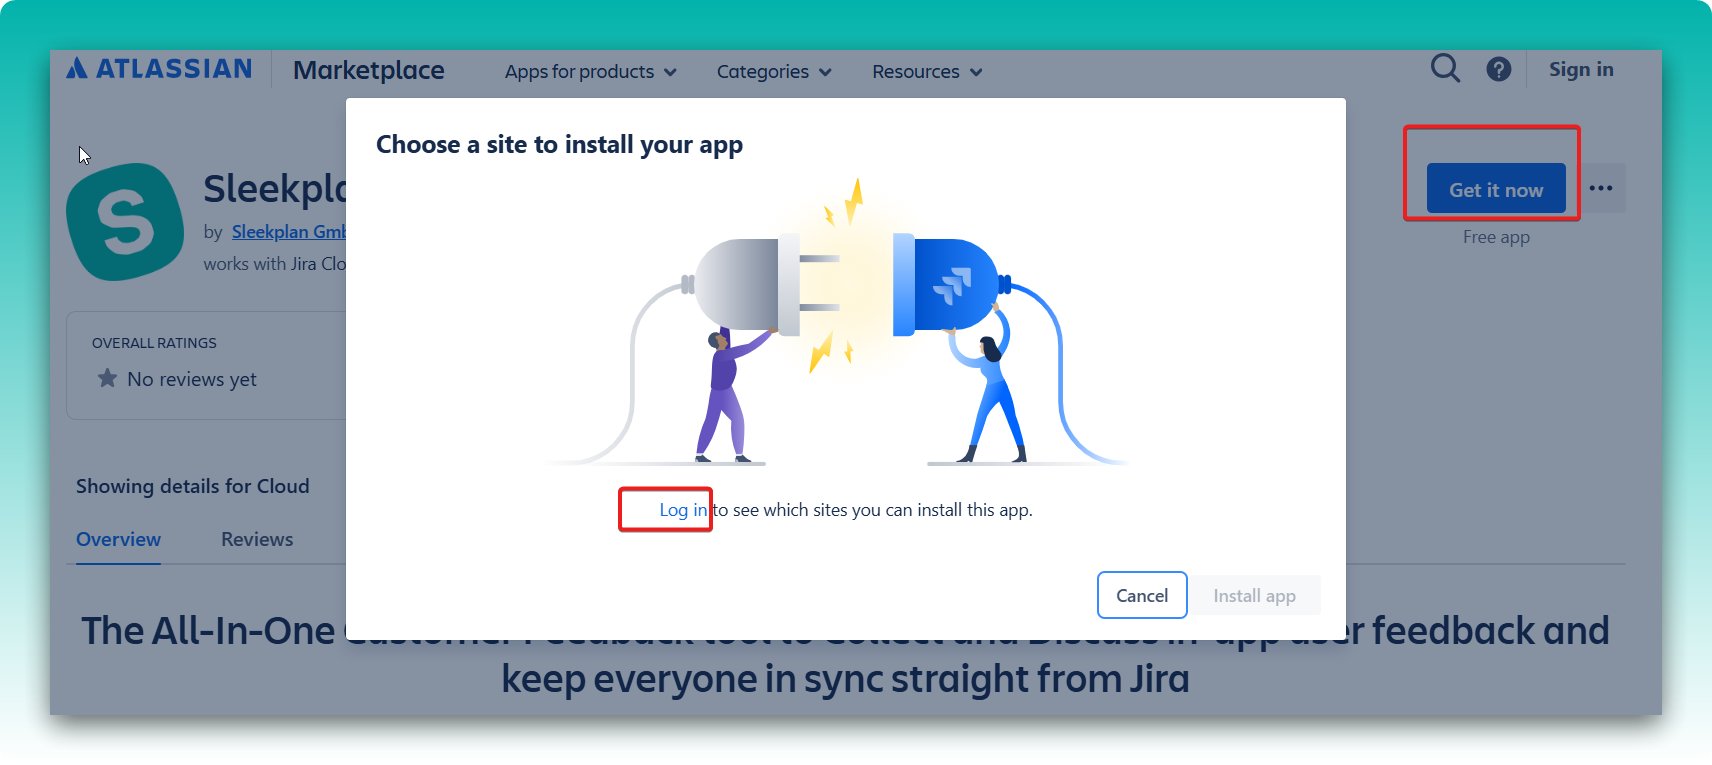Click the disabled Install app button

pyautogui.click(x=1254, y=595)
